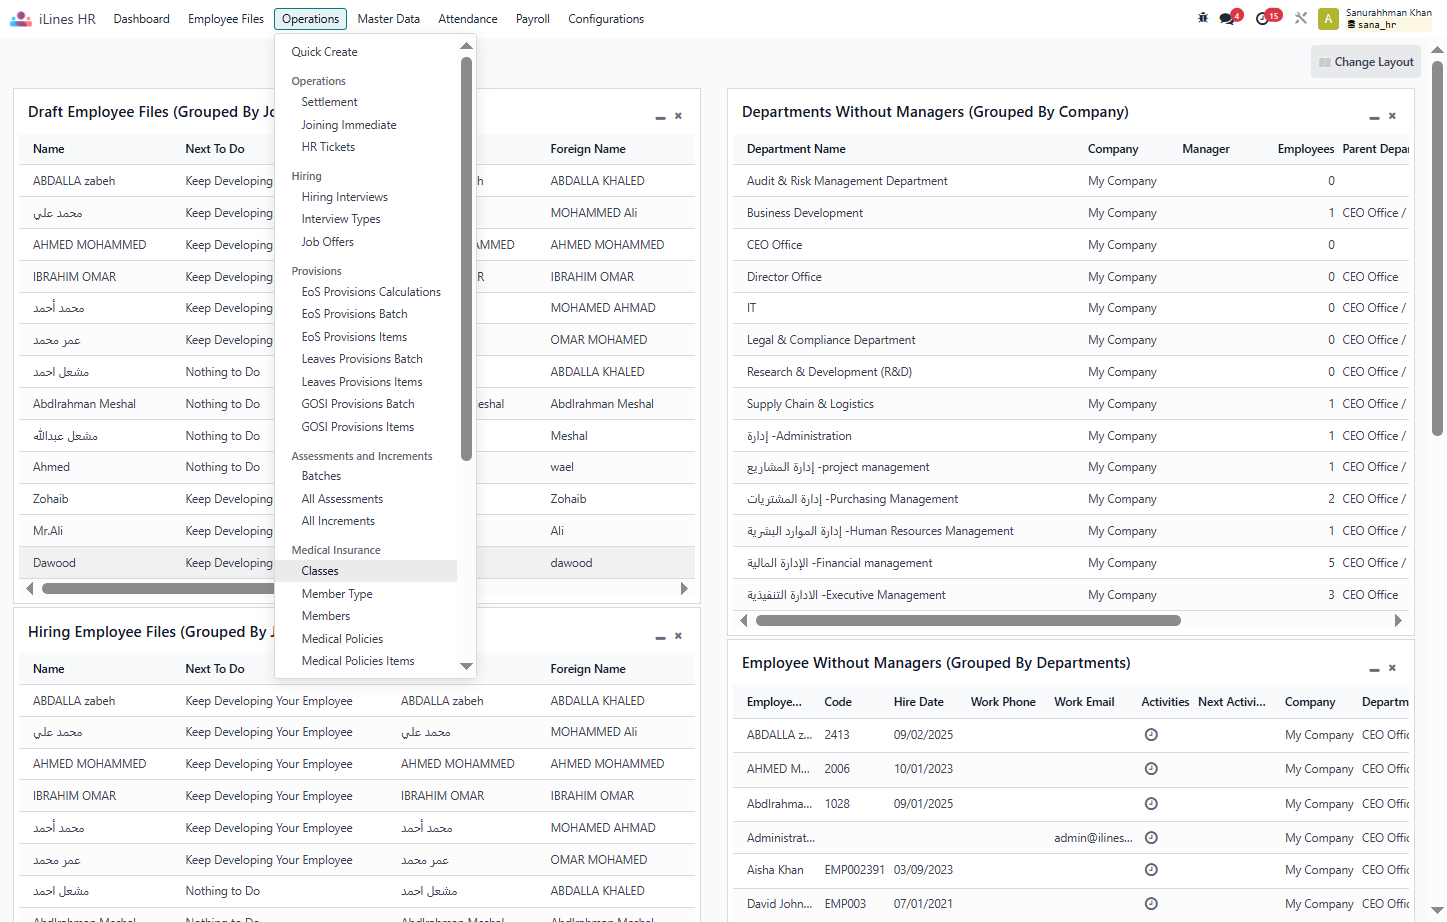Select Settlement from the Operations menu
This screenshot has height=922, width=1447.
point(329,102)
